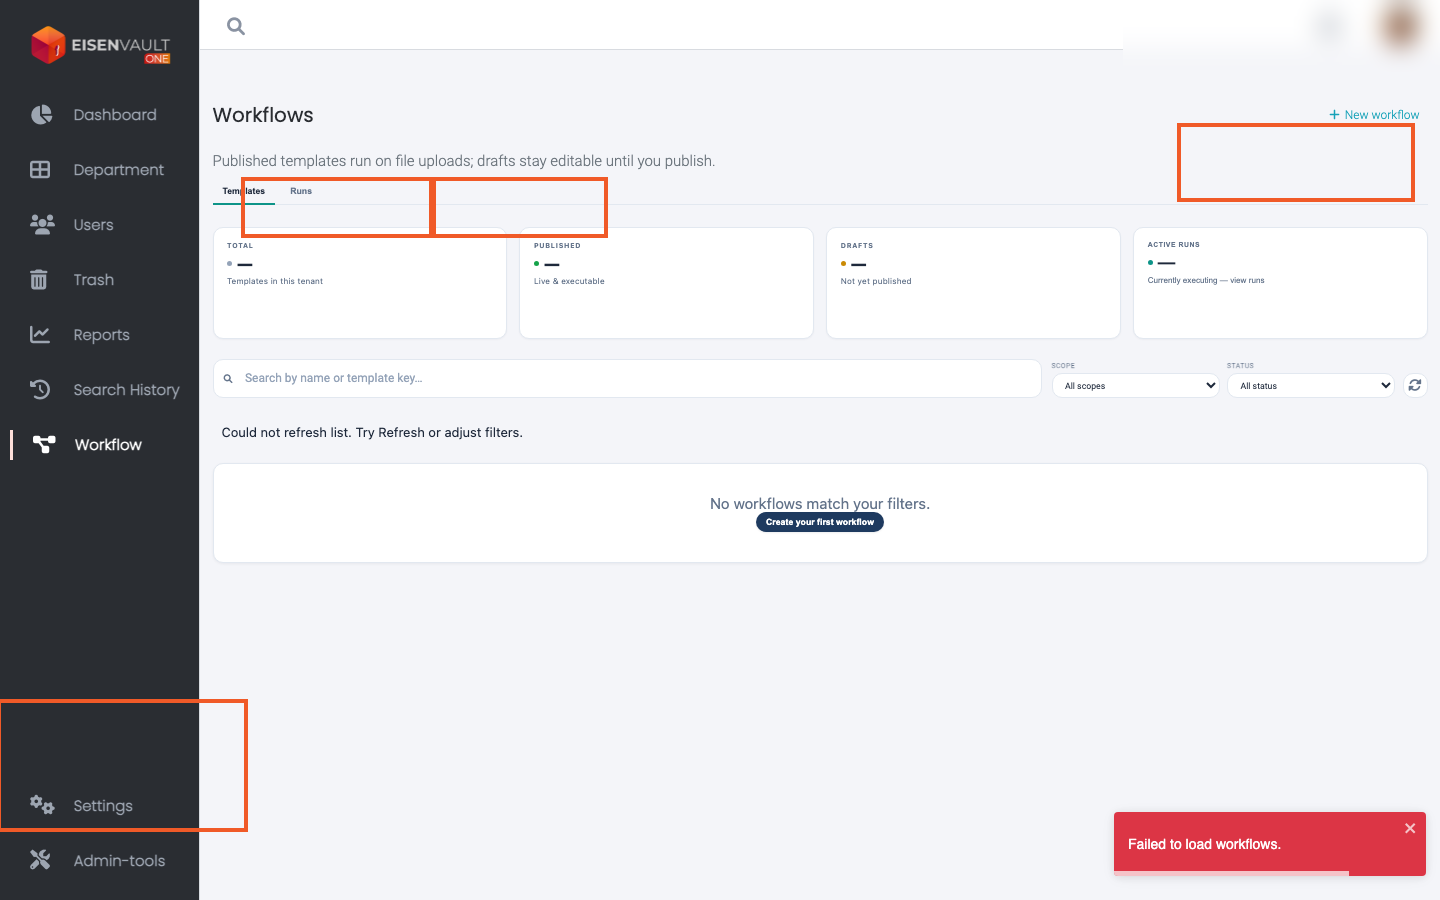Expand the All status dropdown

coord(1311,385)
